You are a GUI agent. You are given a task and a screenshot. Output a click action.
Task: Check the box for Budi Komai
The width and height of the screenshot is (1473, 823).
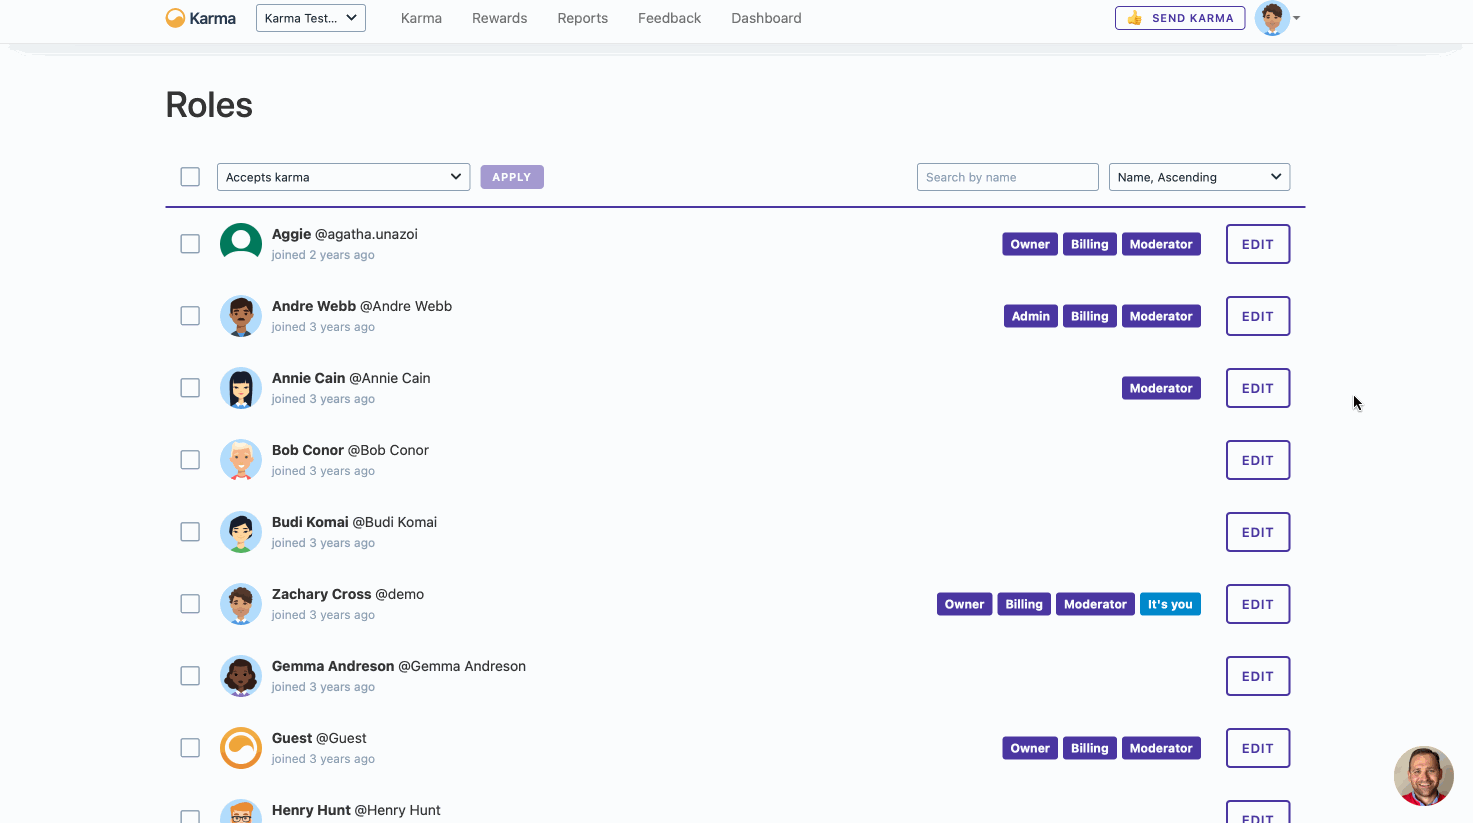[190, 532]
